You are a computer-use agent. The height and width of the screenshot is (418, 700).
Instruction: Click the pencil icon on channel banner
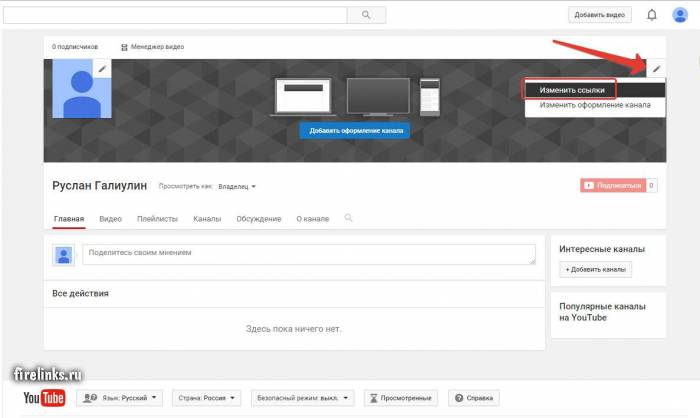(x=656, y=69)
